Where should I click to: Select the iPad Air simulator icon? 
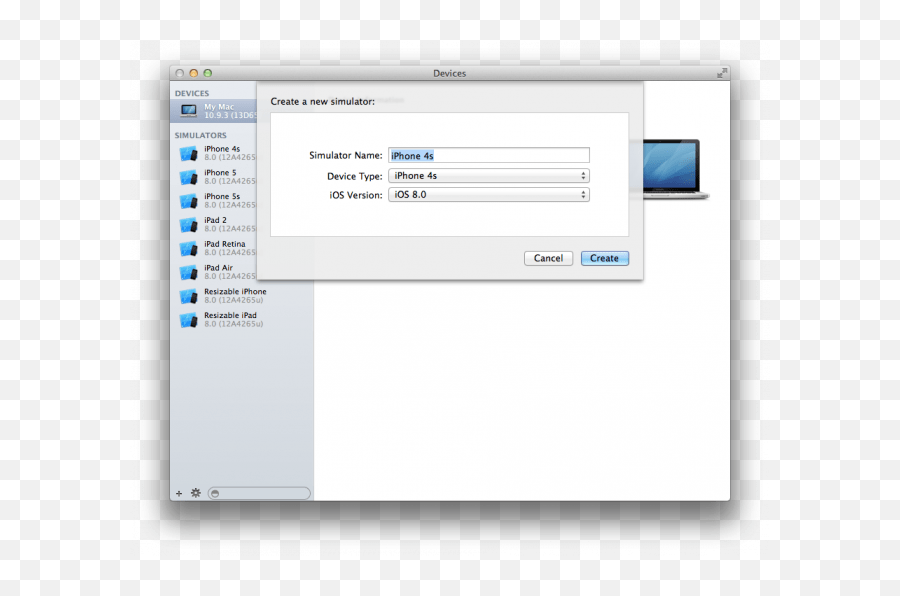(189, 271)
